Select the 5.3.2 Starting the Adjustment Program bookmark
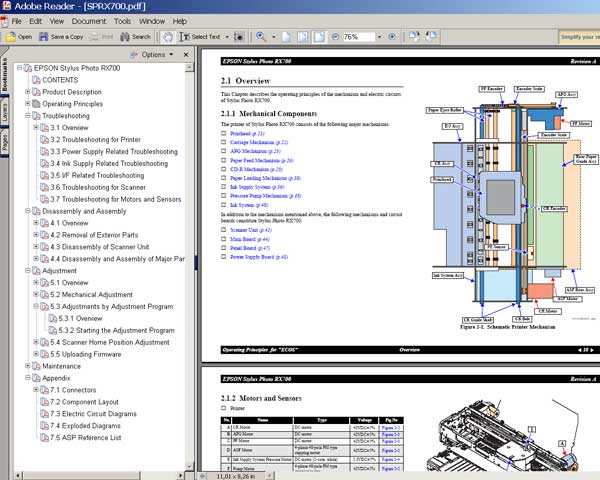Viewport: 600px width, 480px height. pyautogui.click(x=116, y=330)
